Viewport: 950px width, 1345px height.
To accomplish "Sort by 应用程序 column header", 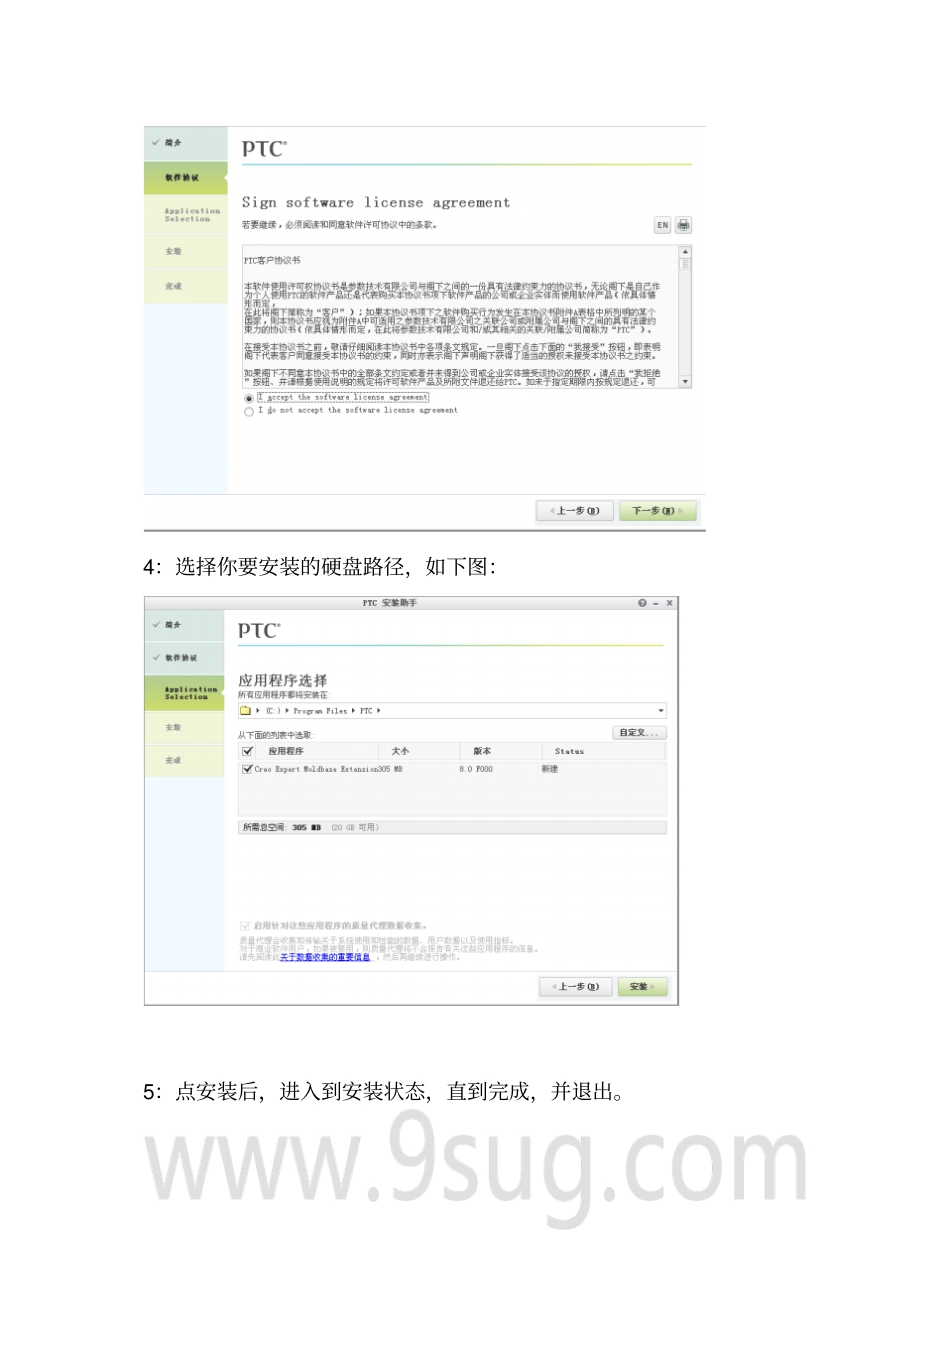I will [x=286, y=751].
